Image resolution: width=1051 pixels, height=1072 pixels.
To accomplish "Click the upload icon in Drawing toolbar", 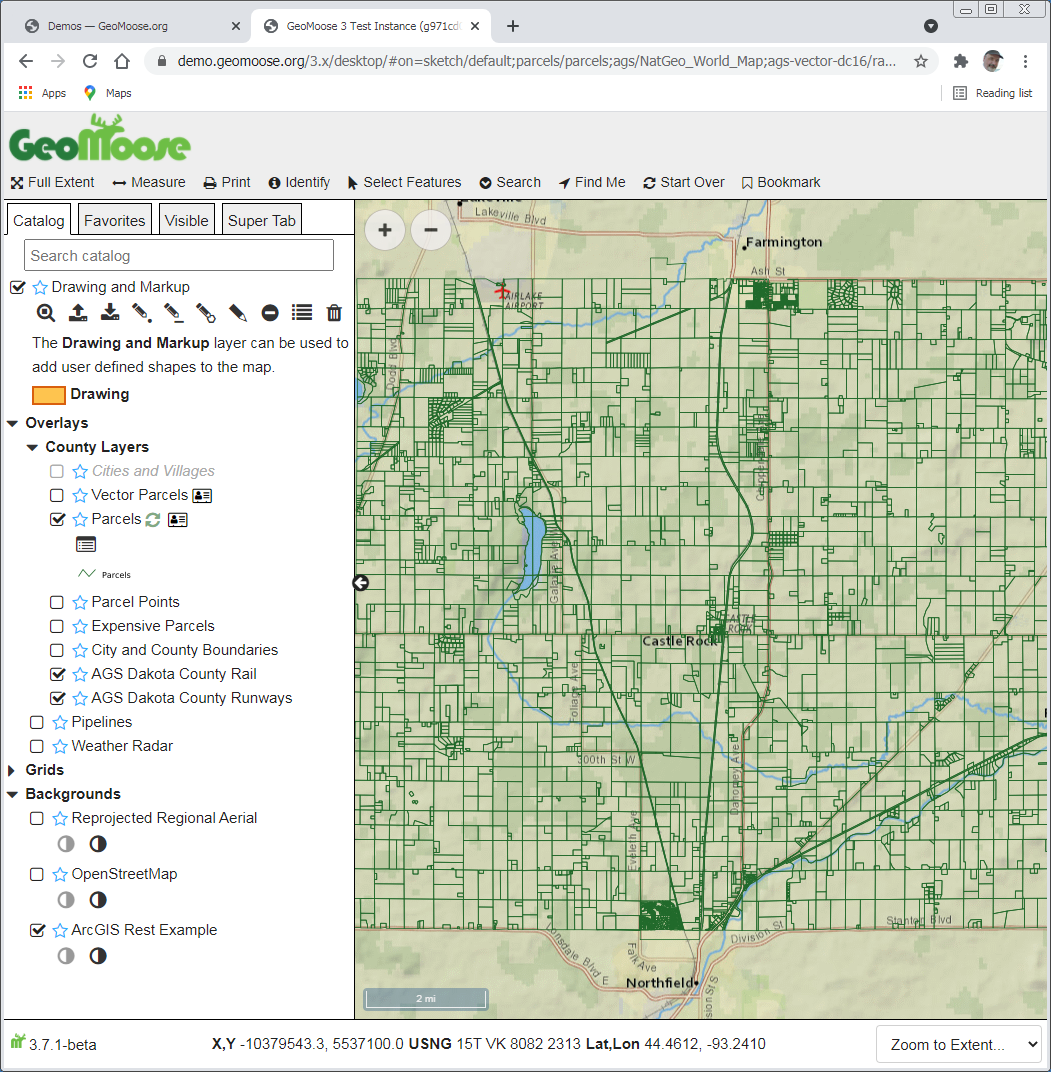I will [78, 313].
